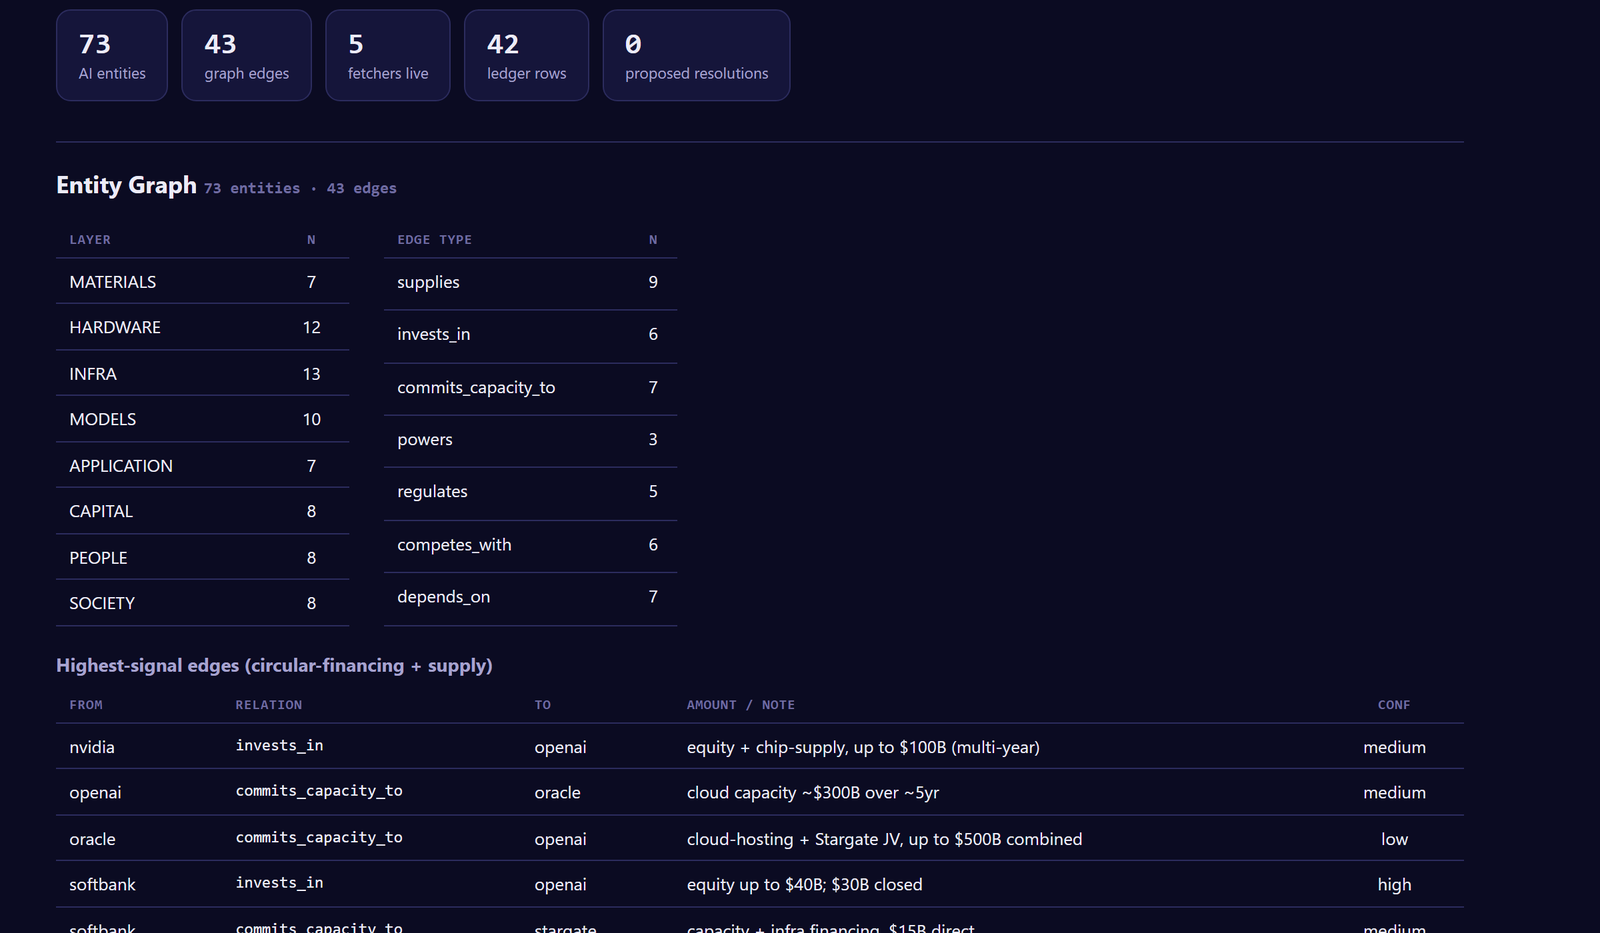Click nvidia in the FROM column
The width and height of the screenshot is (1600, 933).
coord(92,748)
